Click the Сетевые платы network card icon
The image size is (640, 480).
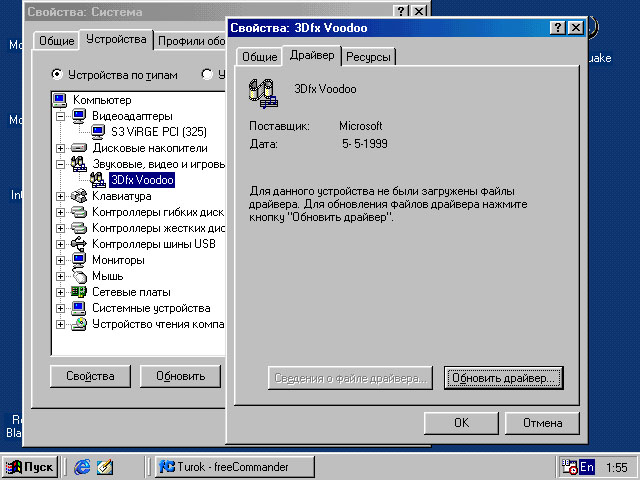79,292
